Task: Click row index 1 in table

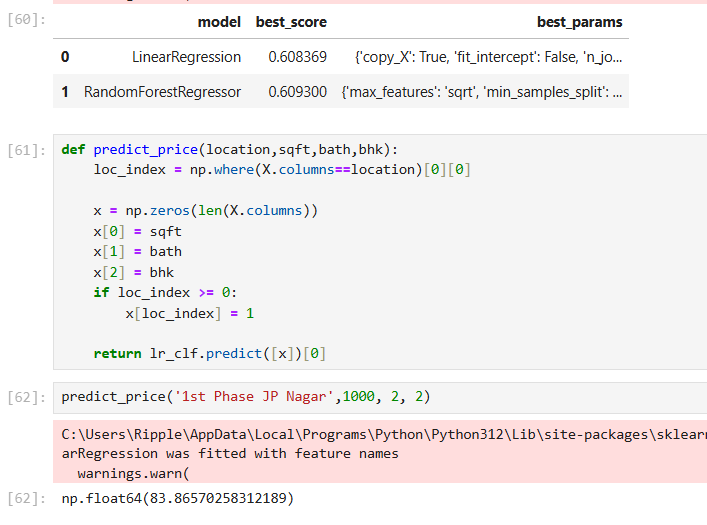Action: pos(65,92)
